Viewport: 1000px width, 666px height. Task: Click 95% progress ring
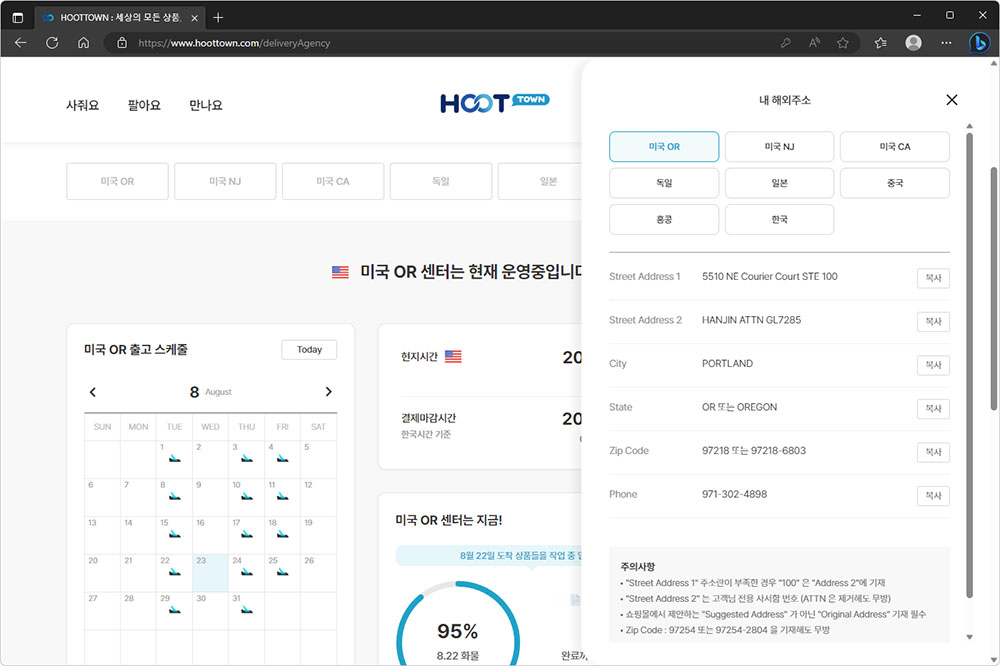[458, 623]
